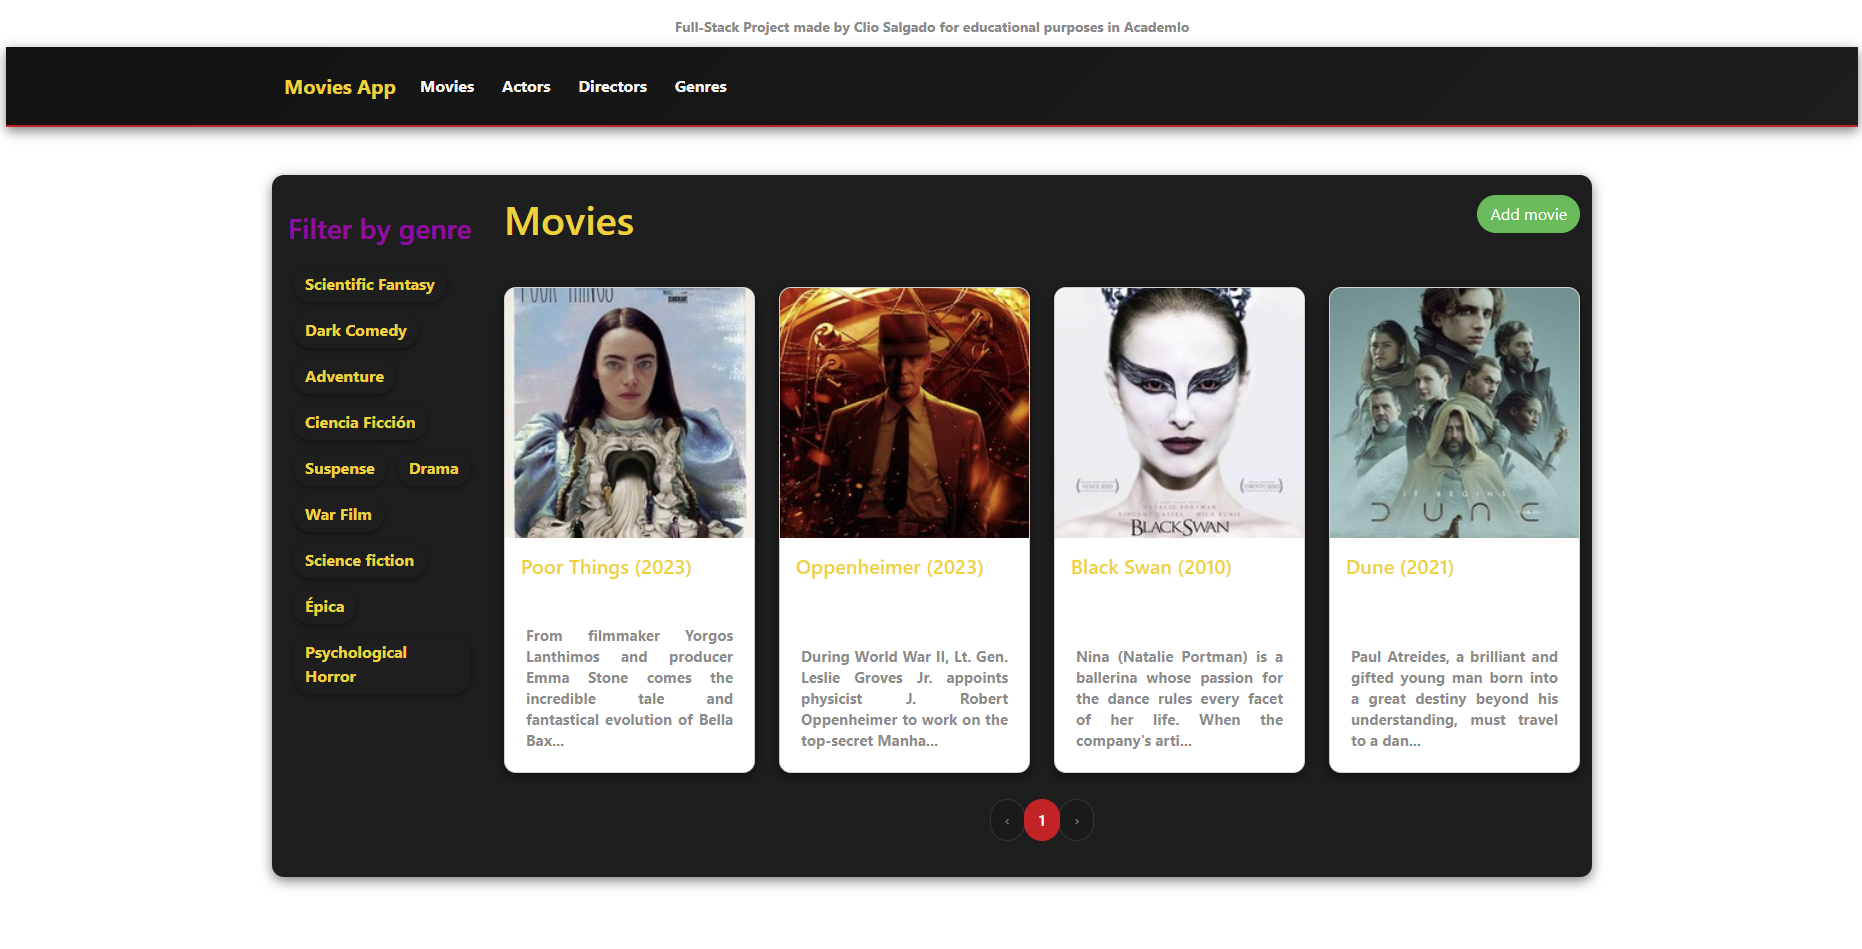Click the Dune description text

pos(1454,698)
